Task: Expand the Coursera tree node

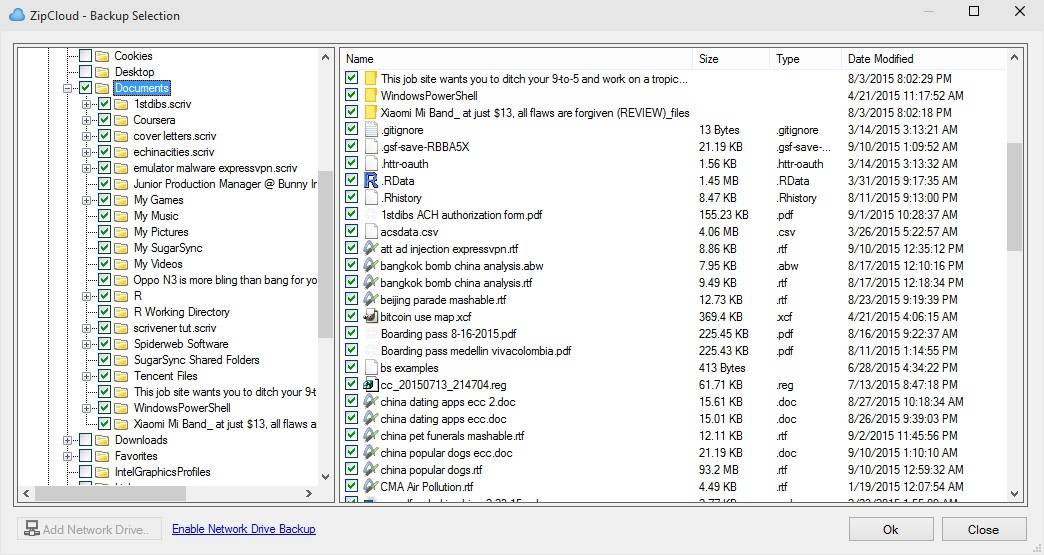Action: pyautogui.click(x=86, y=120)
